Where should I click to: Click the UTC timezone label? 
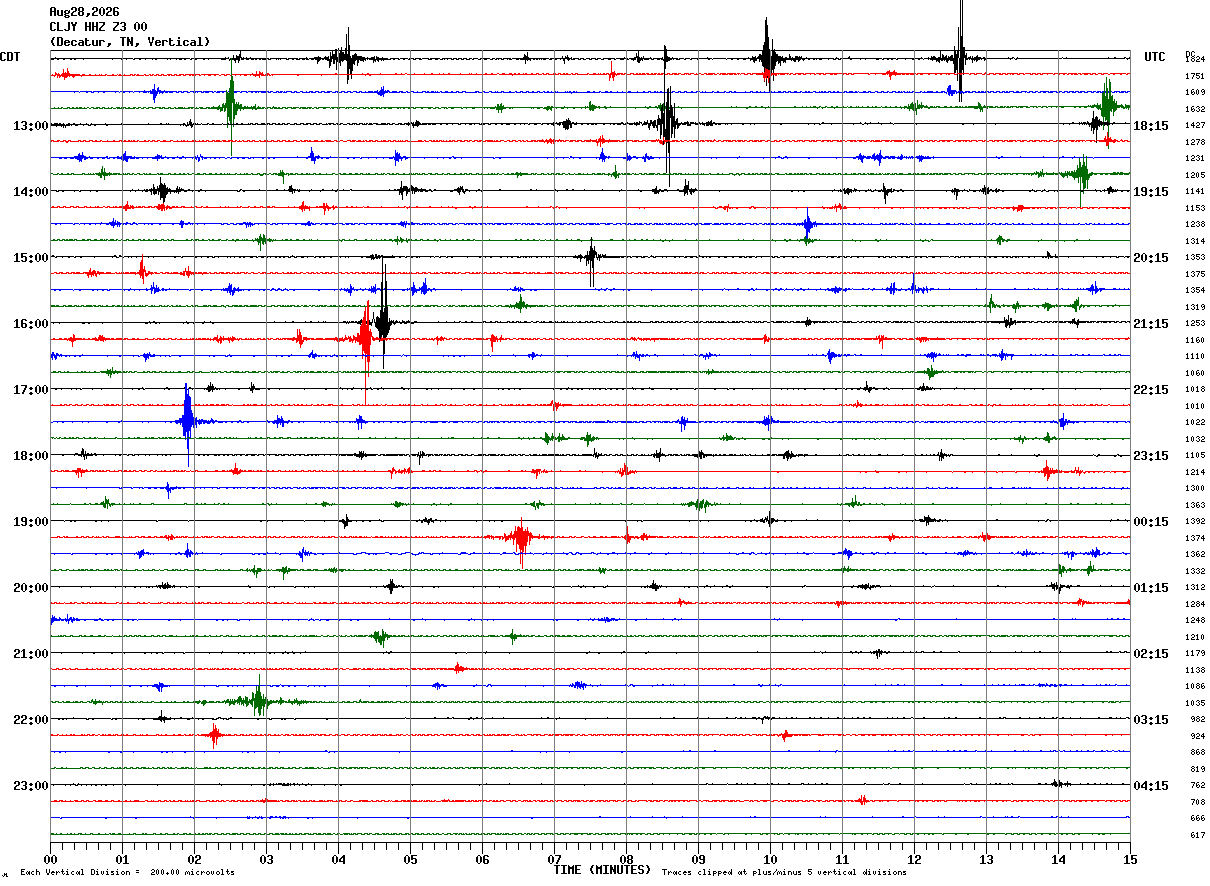coord(1155,57)
